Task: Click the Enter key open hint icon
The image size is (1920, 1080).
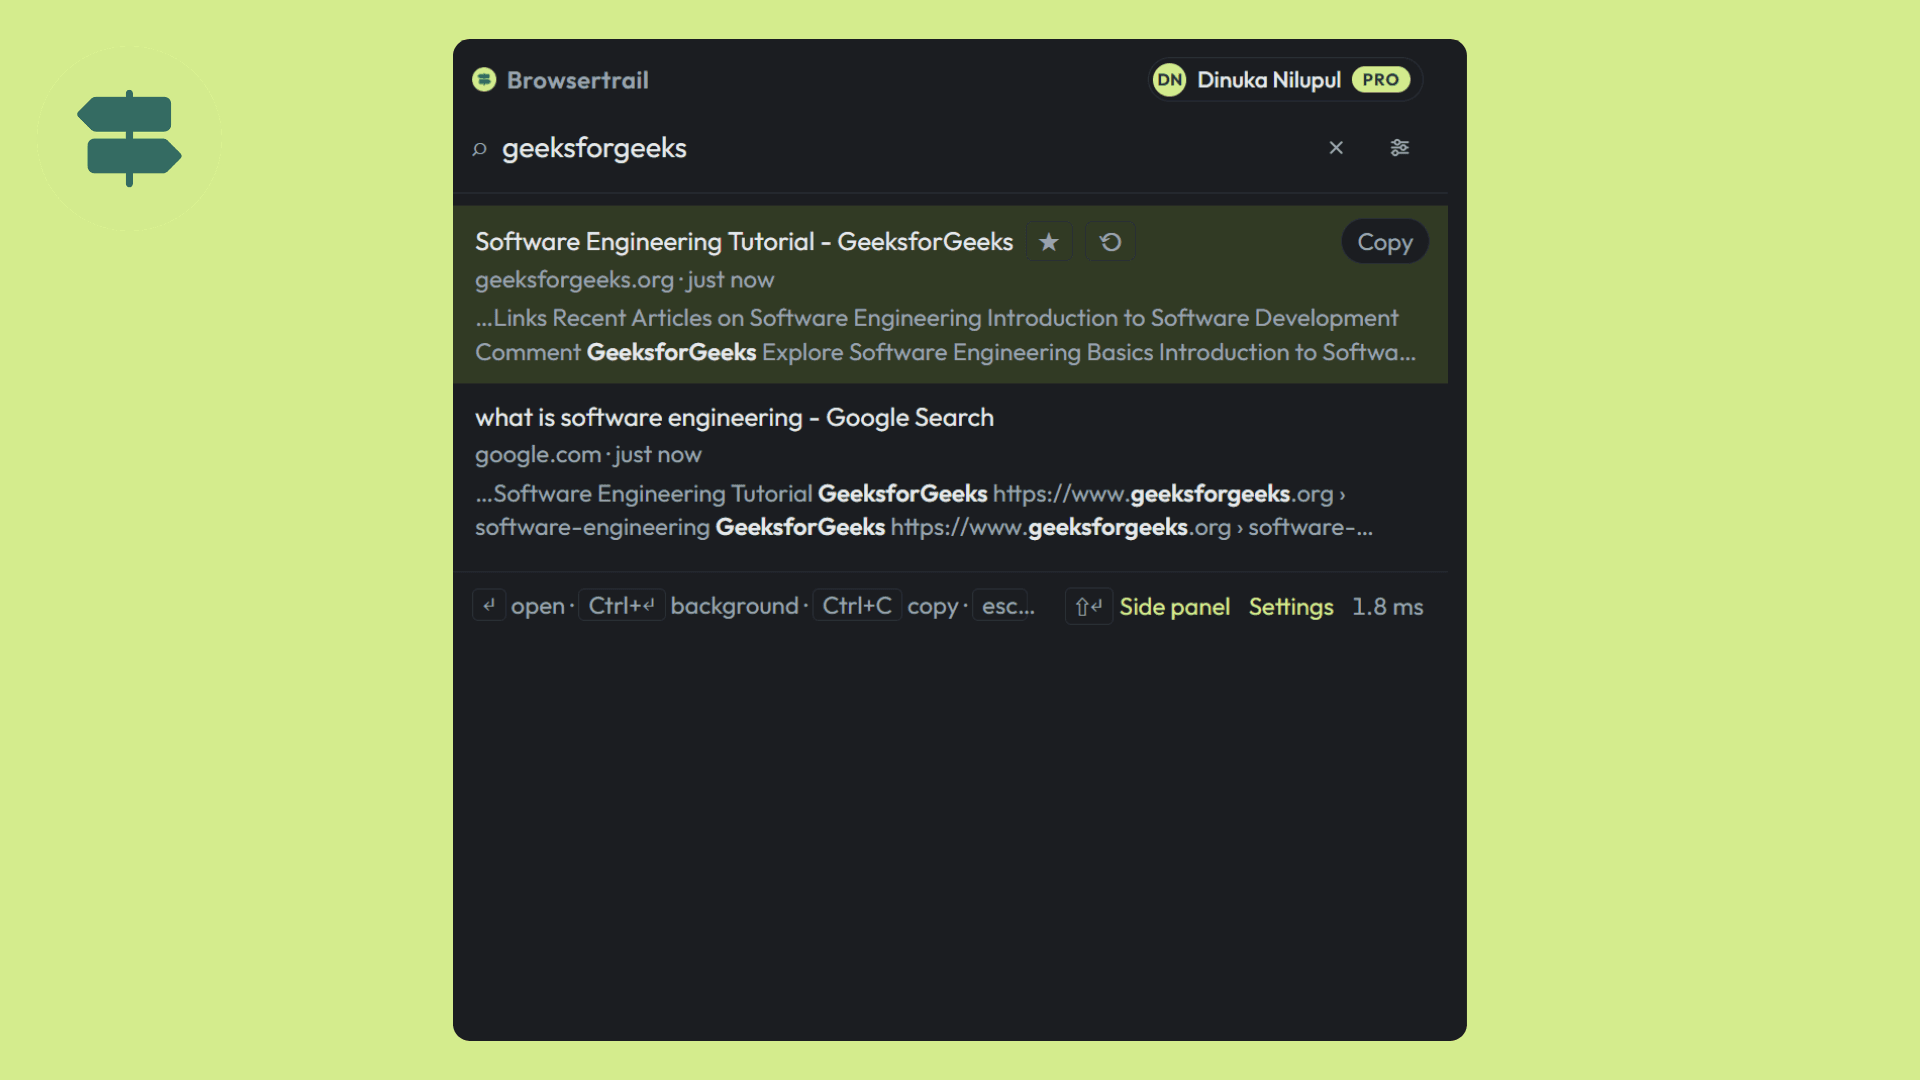Action: point(489,606)
